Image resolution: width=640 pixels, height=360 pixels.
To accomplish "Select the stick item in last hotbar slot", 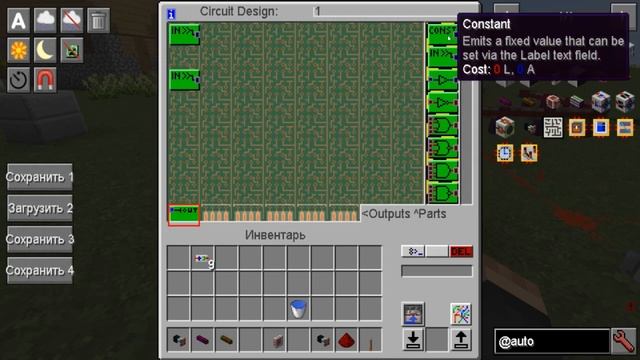I will (371, 340).
